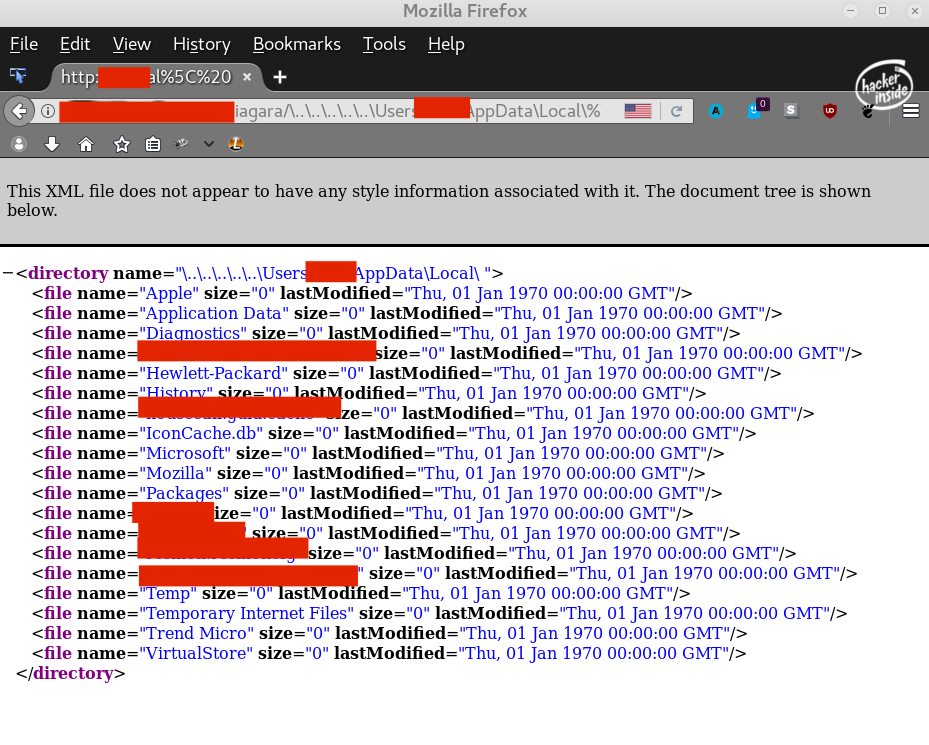
Task: Click the "Temporary Internet Files" file name
Action: [246, 613]
